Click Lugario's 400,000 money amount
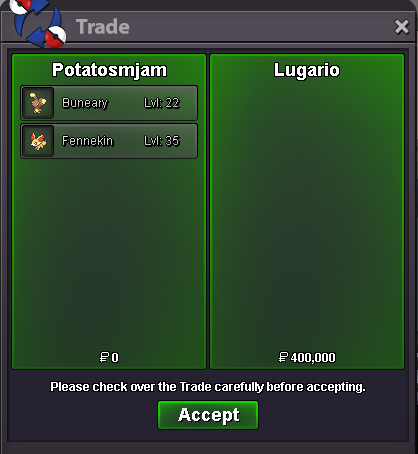The image size is (418, 454). pos(313,358)
